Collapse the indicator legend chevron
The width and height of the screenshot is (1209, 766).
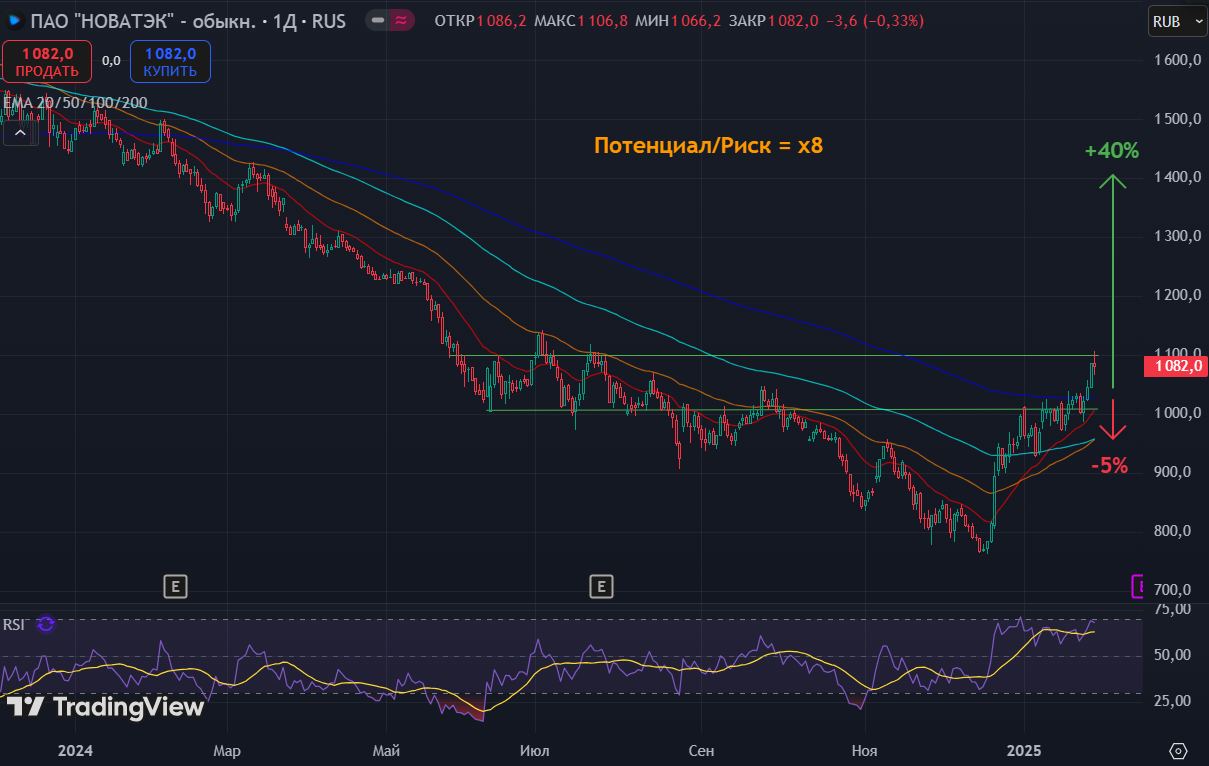click(20, 131)
